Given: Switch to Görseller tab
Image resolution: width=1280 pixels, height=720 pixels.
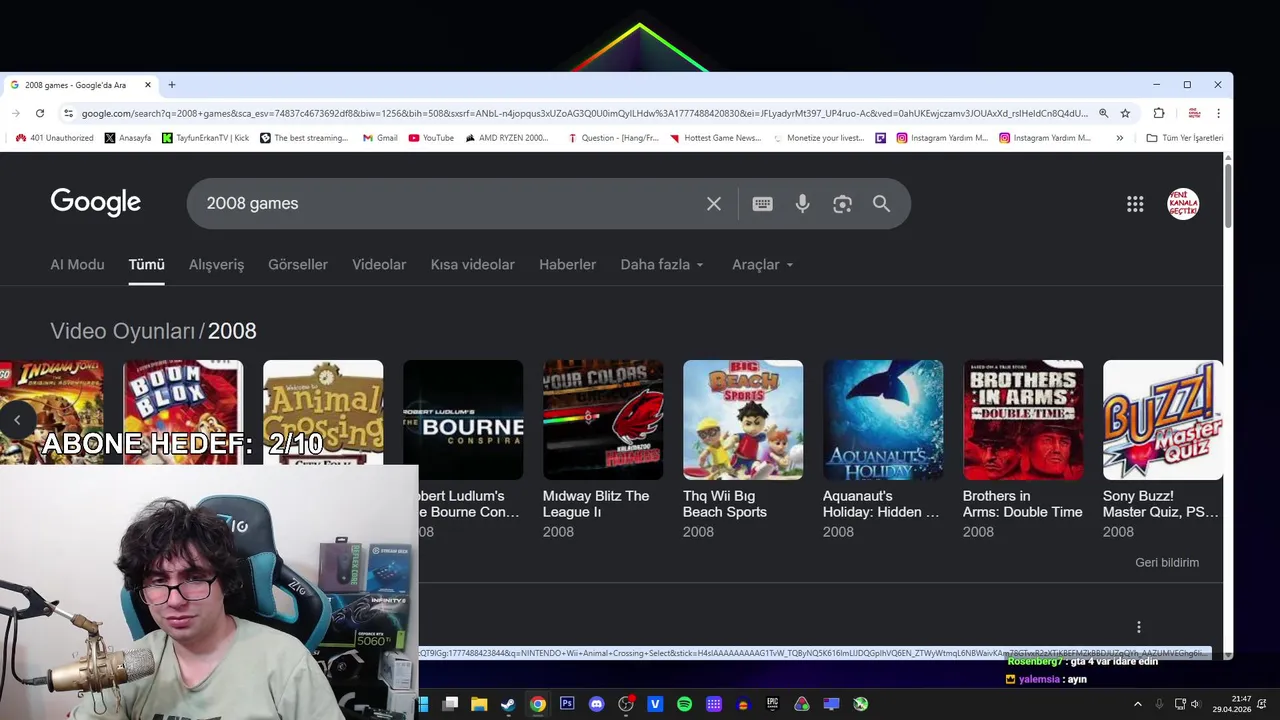Looking at the screenshot, I should coord(298,265).
